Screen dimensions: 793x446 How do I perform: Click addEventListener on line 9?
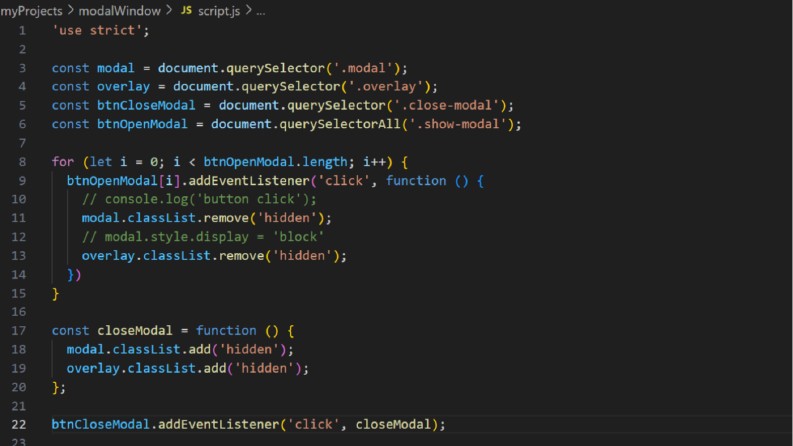pyautogui.click(x=249, y=181)
